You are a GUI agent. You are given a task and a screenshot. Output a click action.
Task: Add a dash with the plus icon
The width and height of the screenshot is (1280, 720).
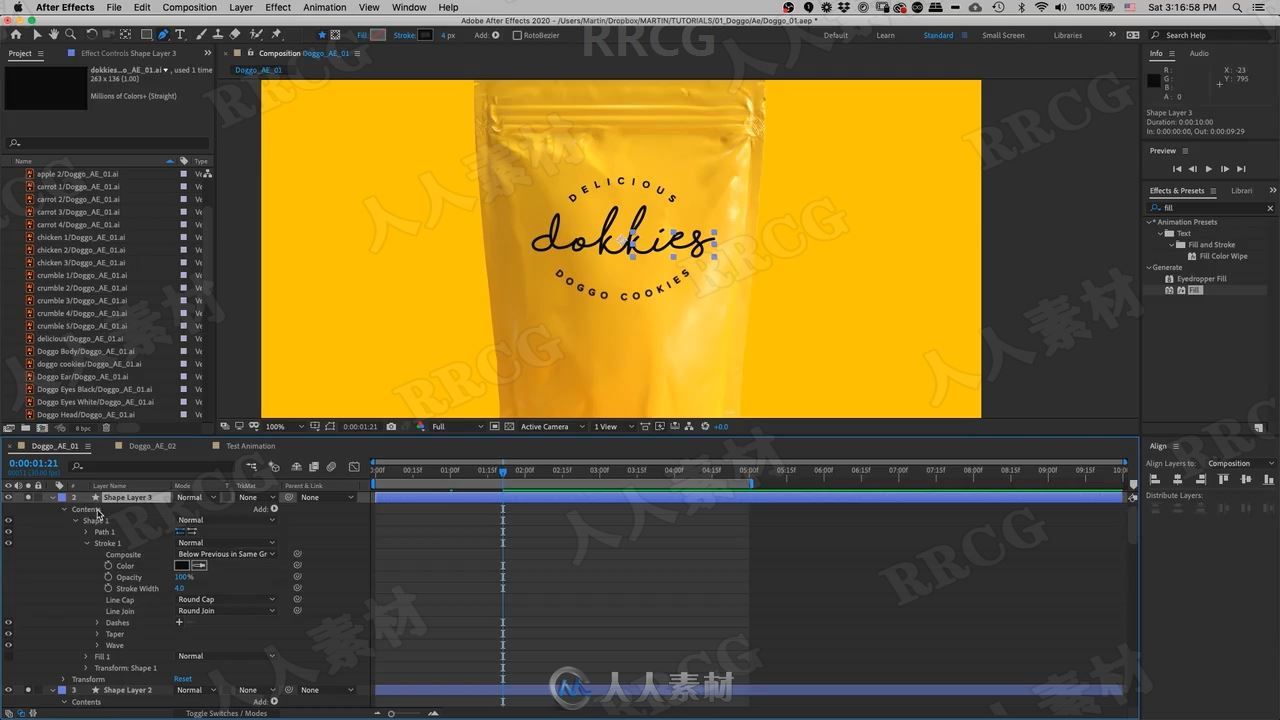tap(180, 622)
